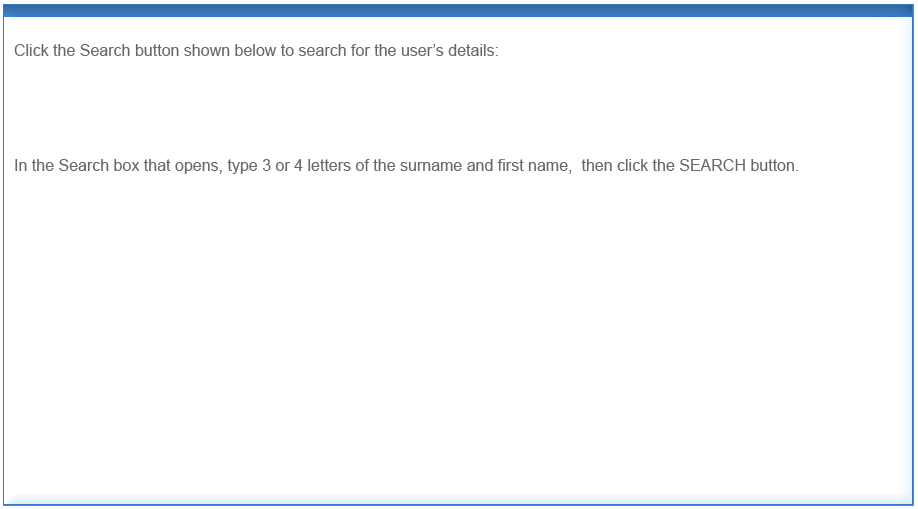Click the word 'button.' ending second sentence

(774, 166)
